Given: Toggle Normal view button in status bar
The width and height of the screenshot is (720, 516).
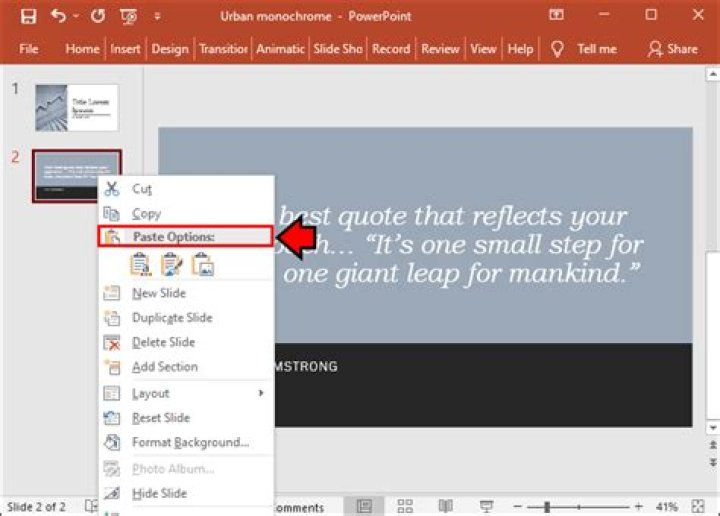Looking at the screenshot, I should point(364,506).
